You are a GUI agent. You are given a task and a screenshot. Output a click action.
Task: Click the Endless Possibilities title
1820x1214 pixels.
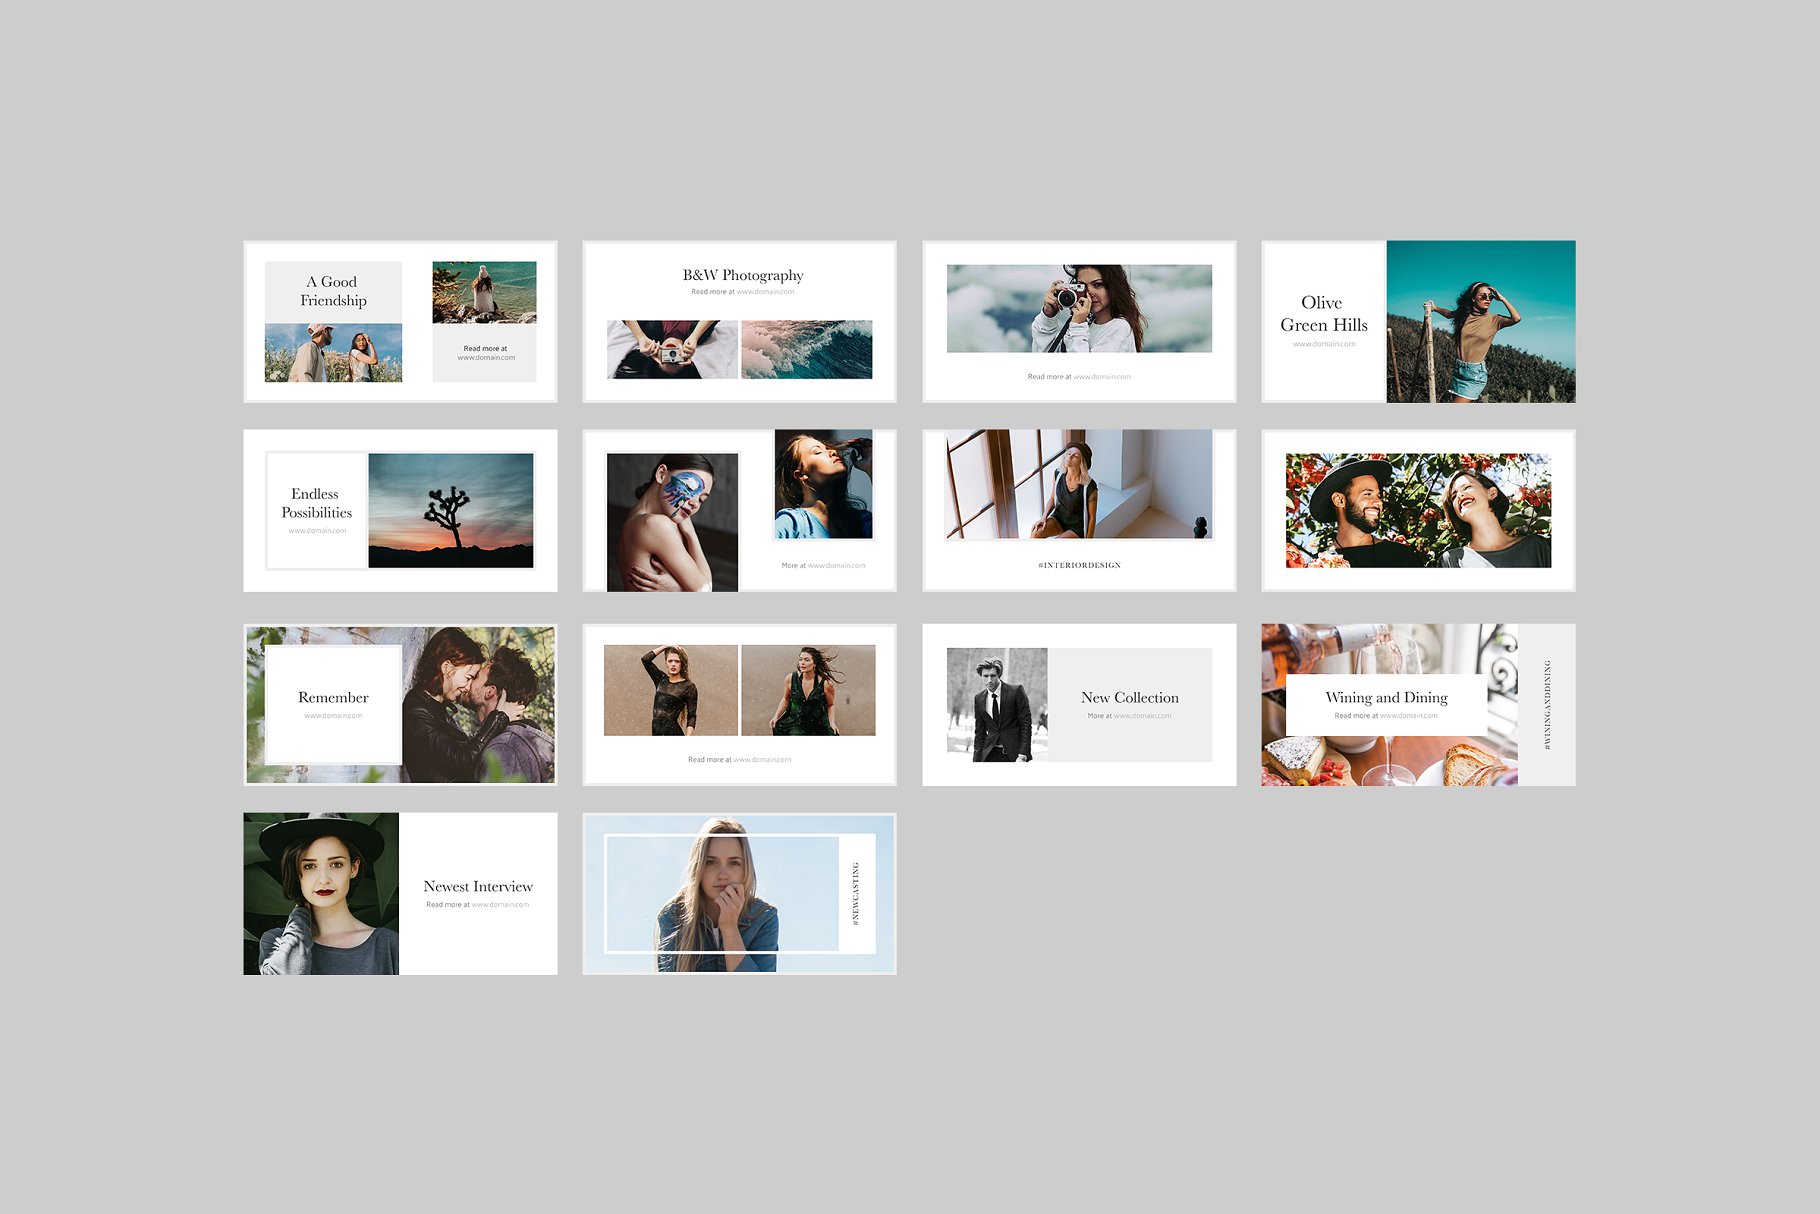(316, 503)
